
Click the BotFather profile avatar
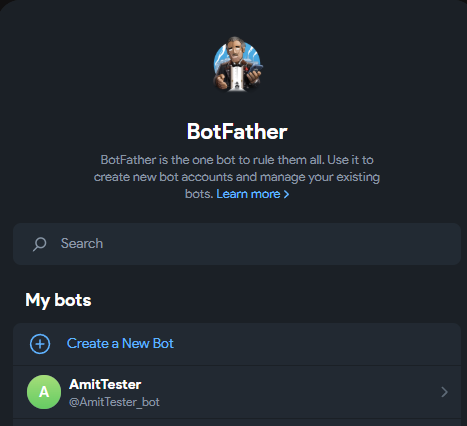tap(237, 64)
